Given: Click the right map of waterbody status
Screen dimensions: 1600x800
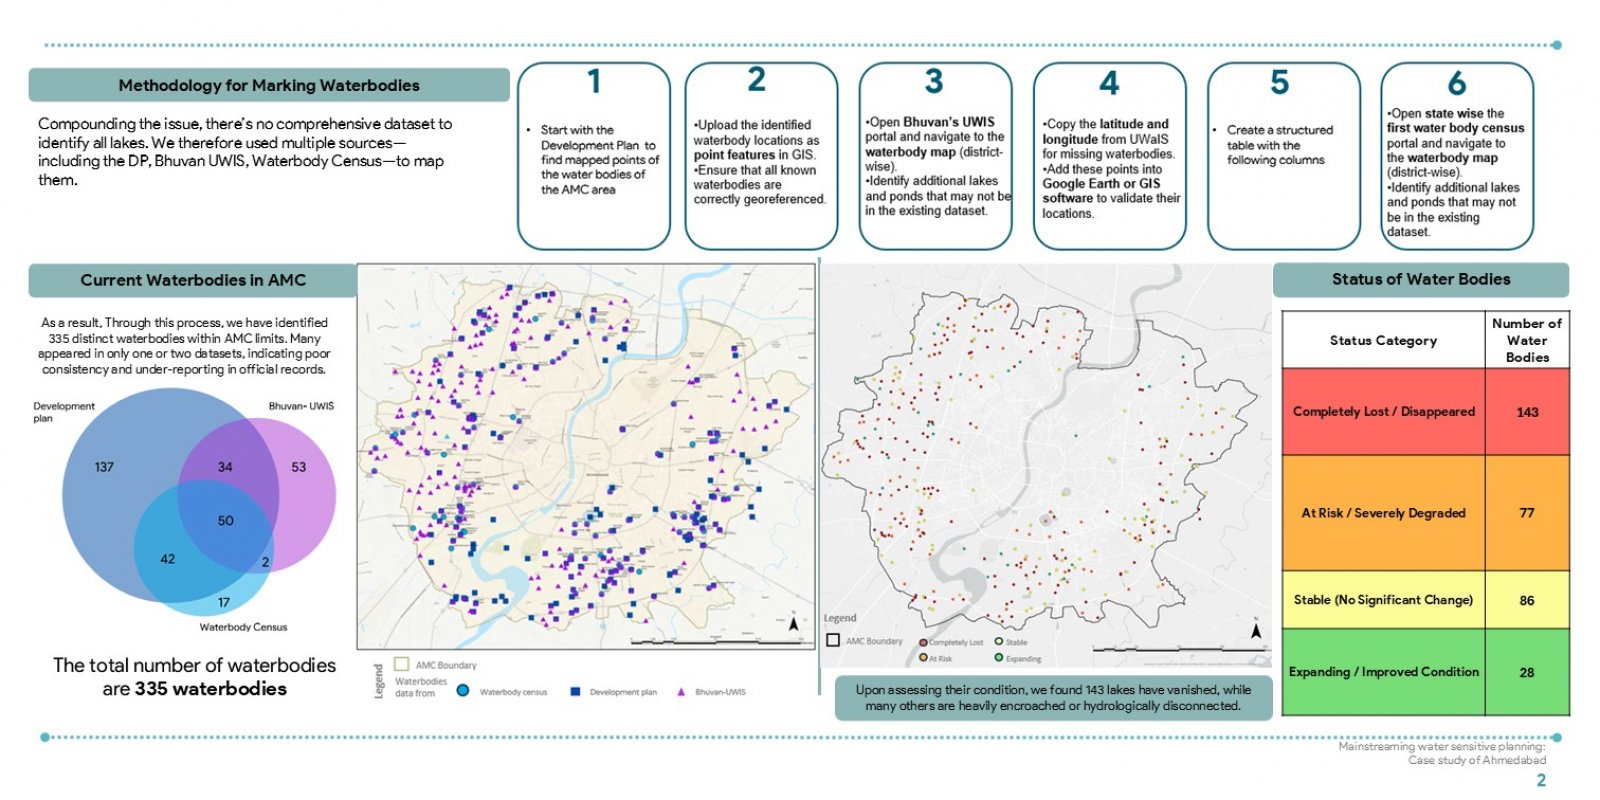Looking at the screenshot, I should (x=1046, y=465).
